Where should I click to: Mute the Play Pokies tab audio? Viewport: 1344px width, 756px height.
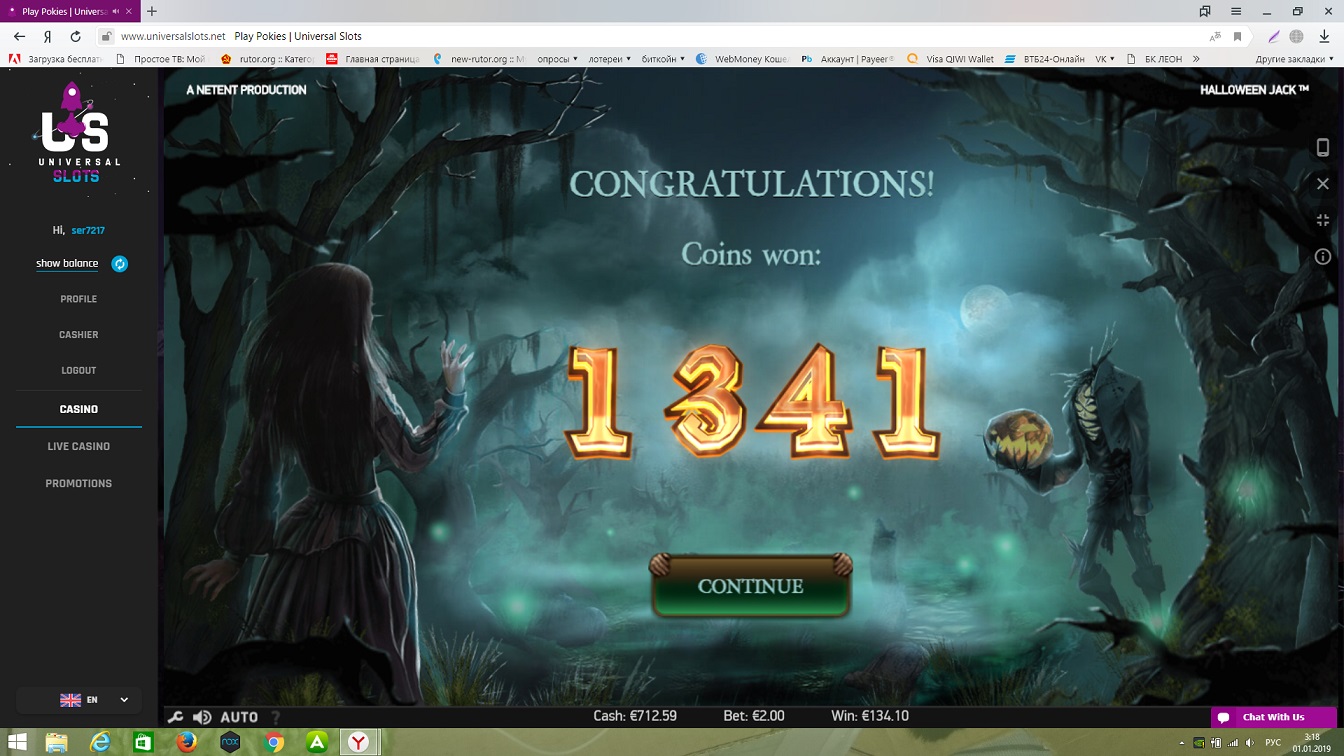116,11
